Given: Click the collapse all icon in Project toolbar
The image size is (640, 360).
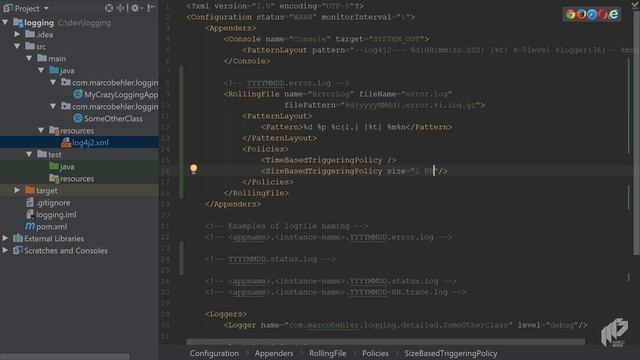Looking at the screenshot, I should pyautogui.click(x=121, y=8).
